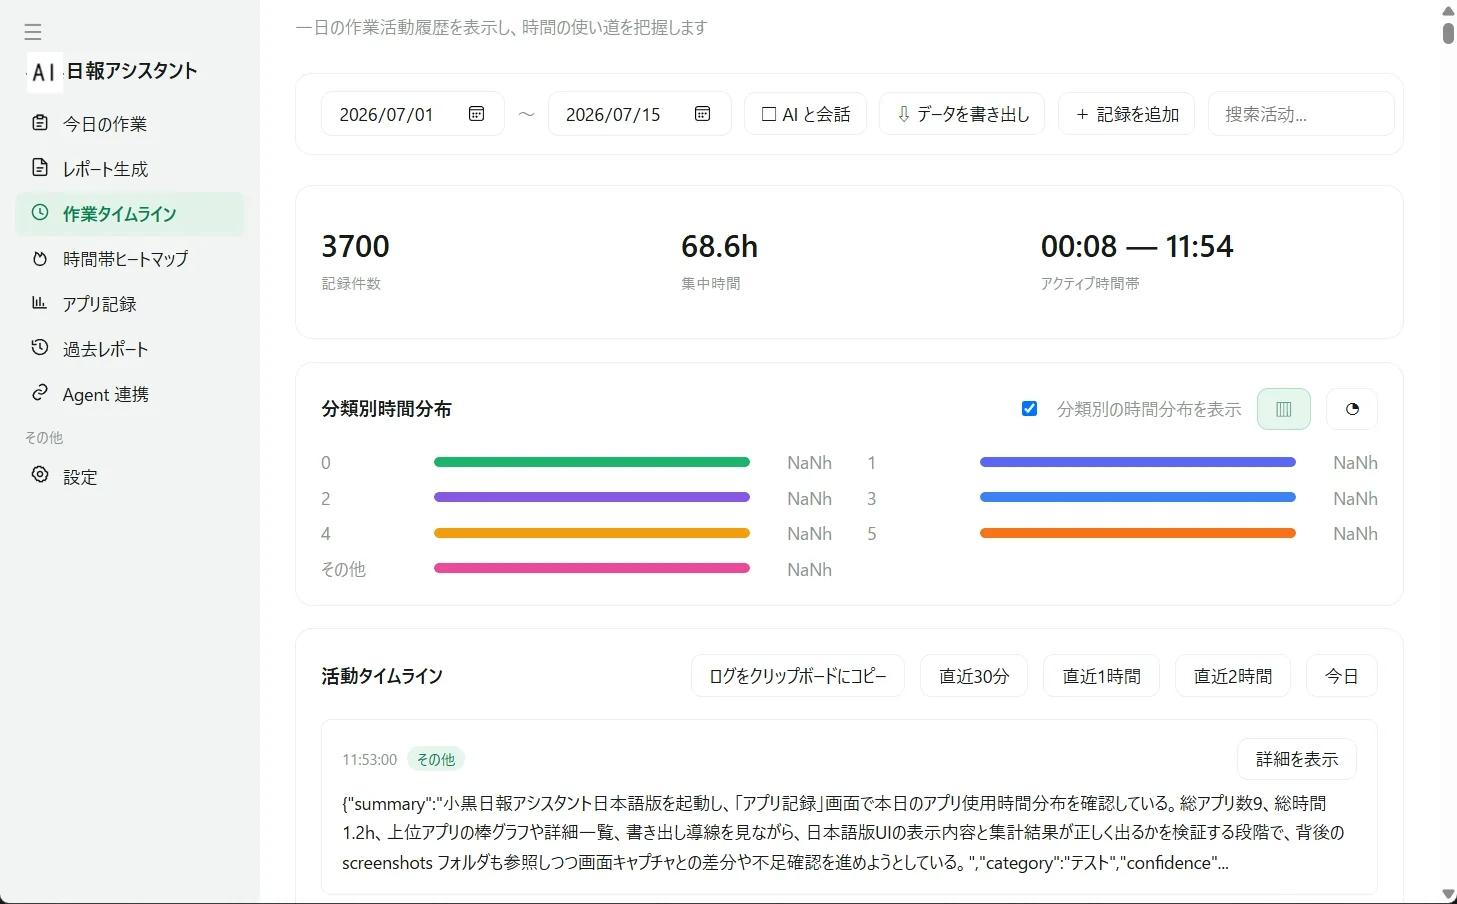1457x904 pixels.
Task: Toggle 分類別の時間分布を表示 checkbox
Action: (x=1029, y=409)
